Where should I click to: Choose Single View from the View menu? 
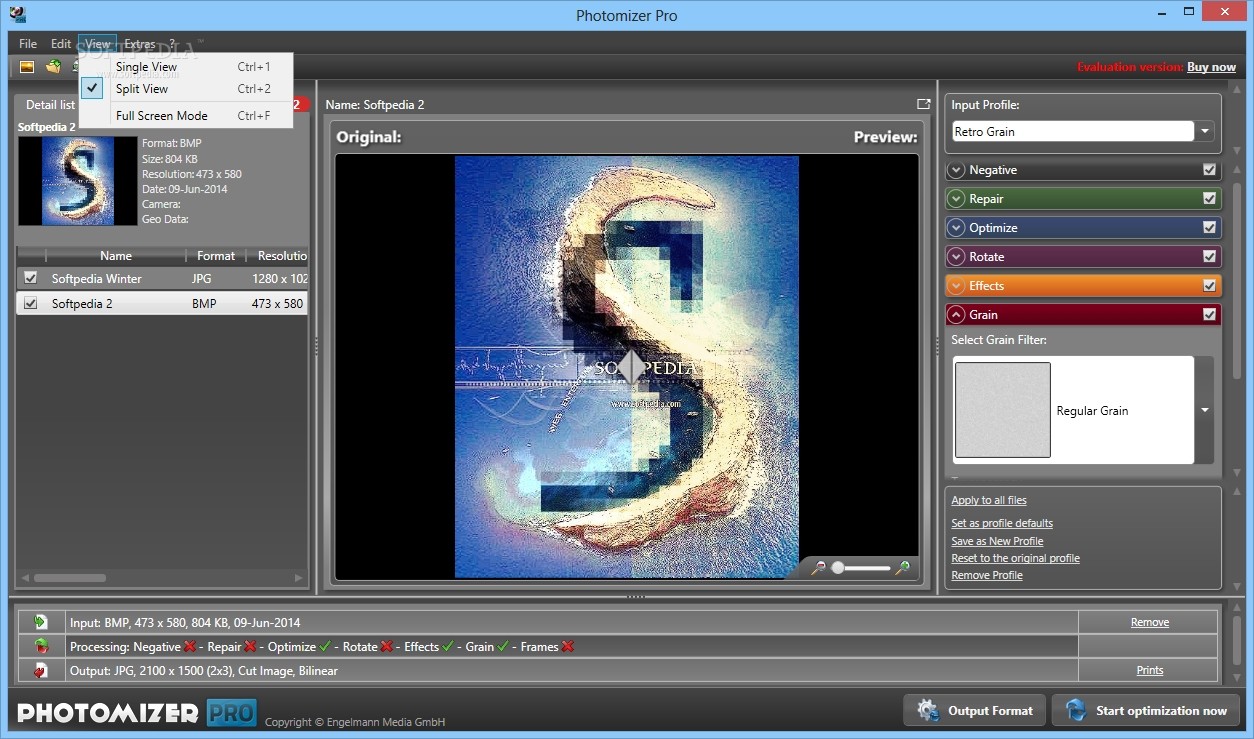pyautogui.click(x=186, y=67)
